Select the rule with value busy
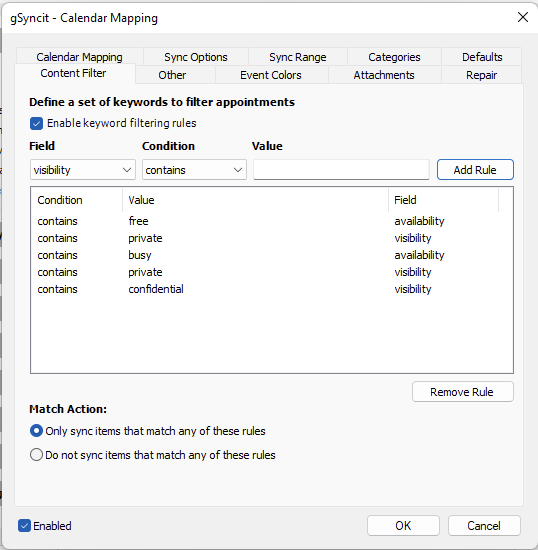This screenshot has width=538, height=550. [271, 255]
